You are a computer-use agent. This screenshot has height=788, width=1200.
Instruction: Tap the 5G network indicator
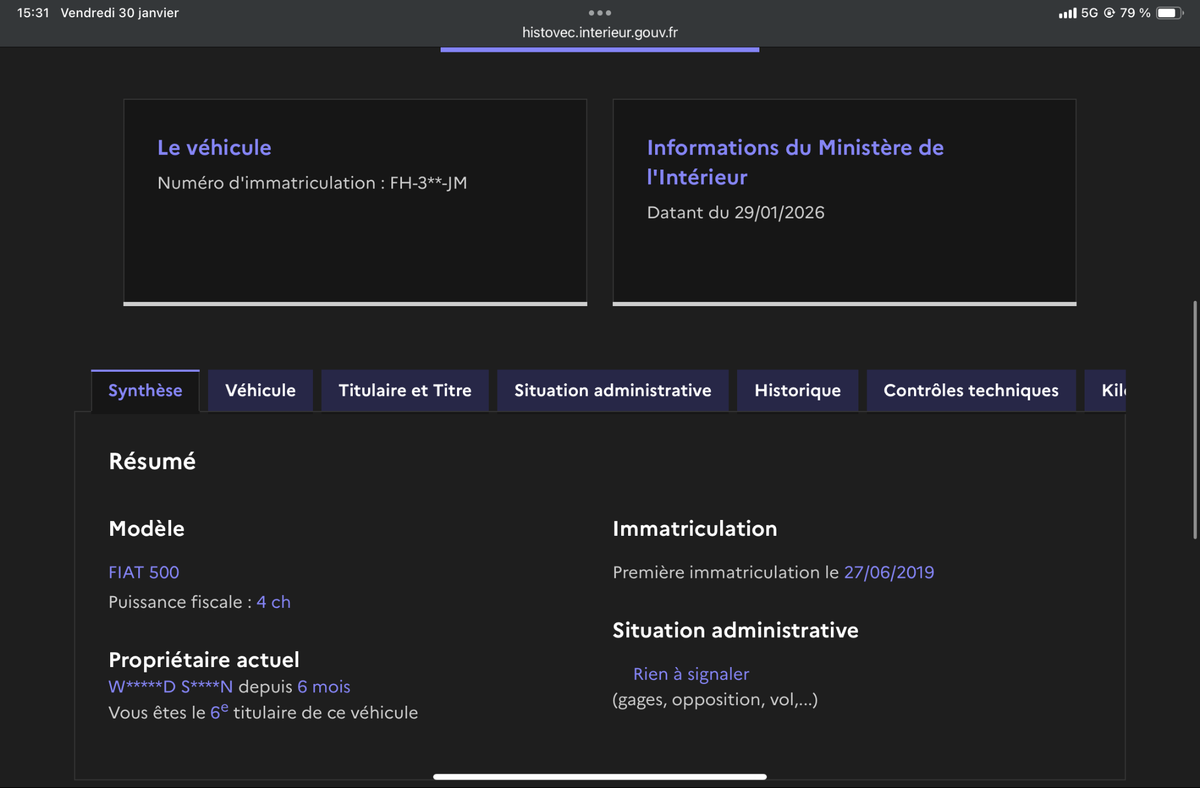click(1089, 13)
